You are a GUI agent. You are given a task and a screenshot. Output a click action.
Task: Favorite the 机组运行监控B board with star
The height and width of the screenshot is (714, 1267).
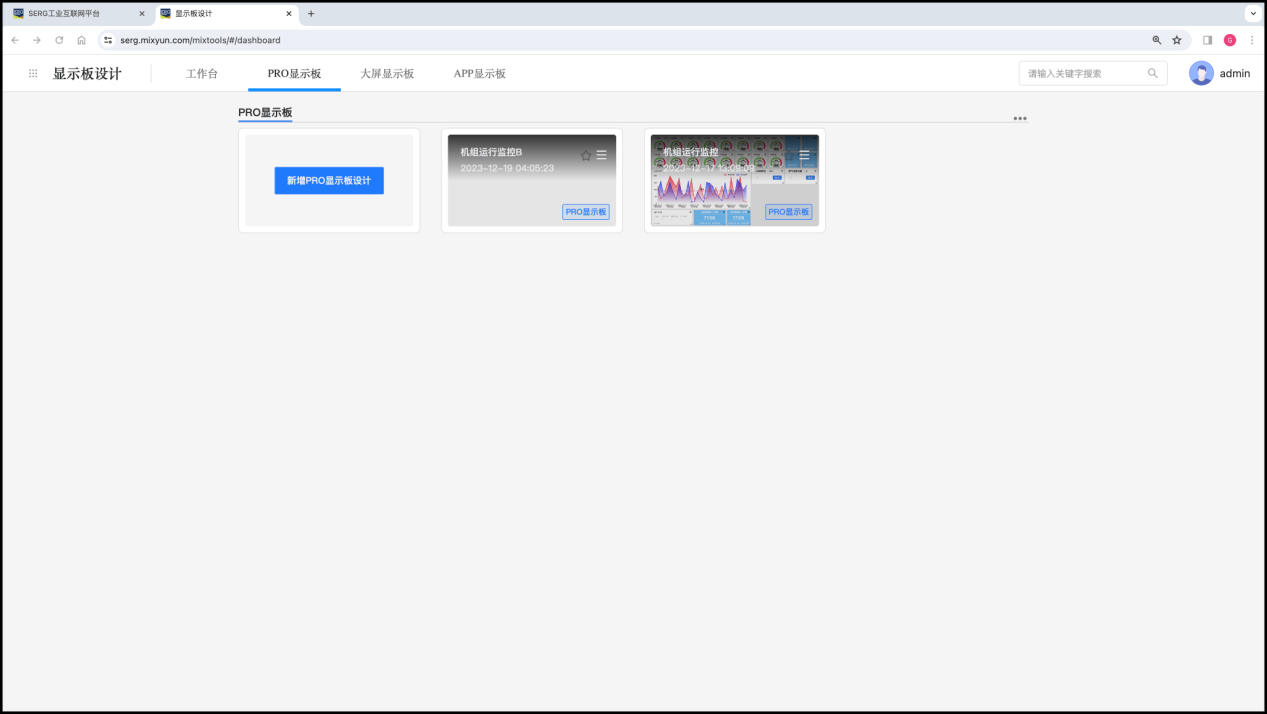tap(586, 155)
